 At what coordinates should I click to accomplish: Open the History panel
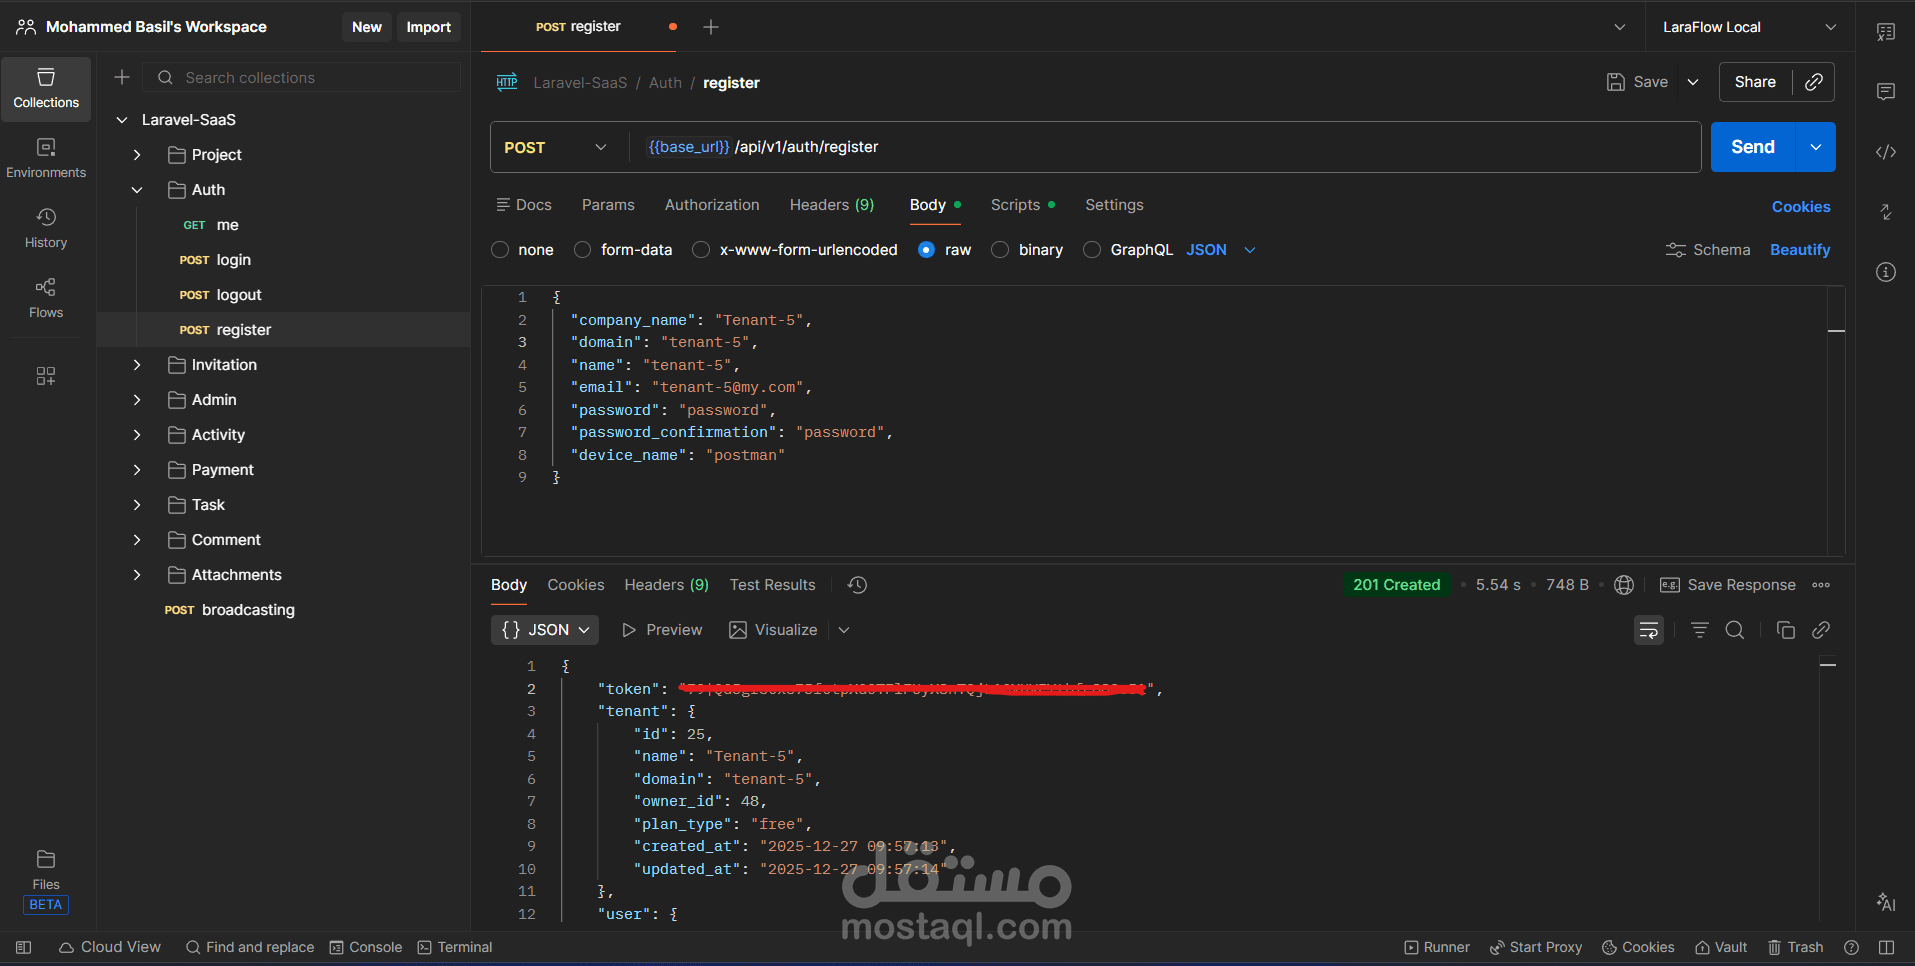point(45,226)
